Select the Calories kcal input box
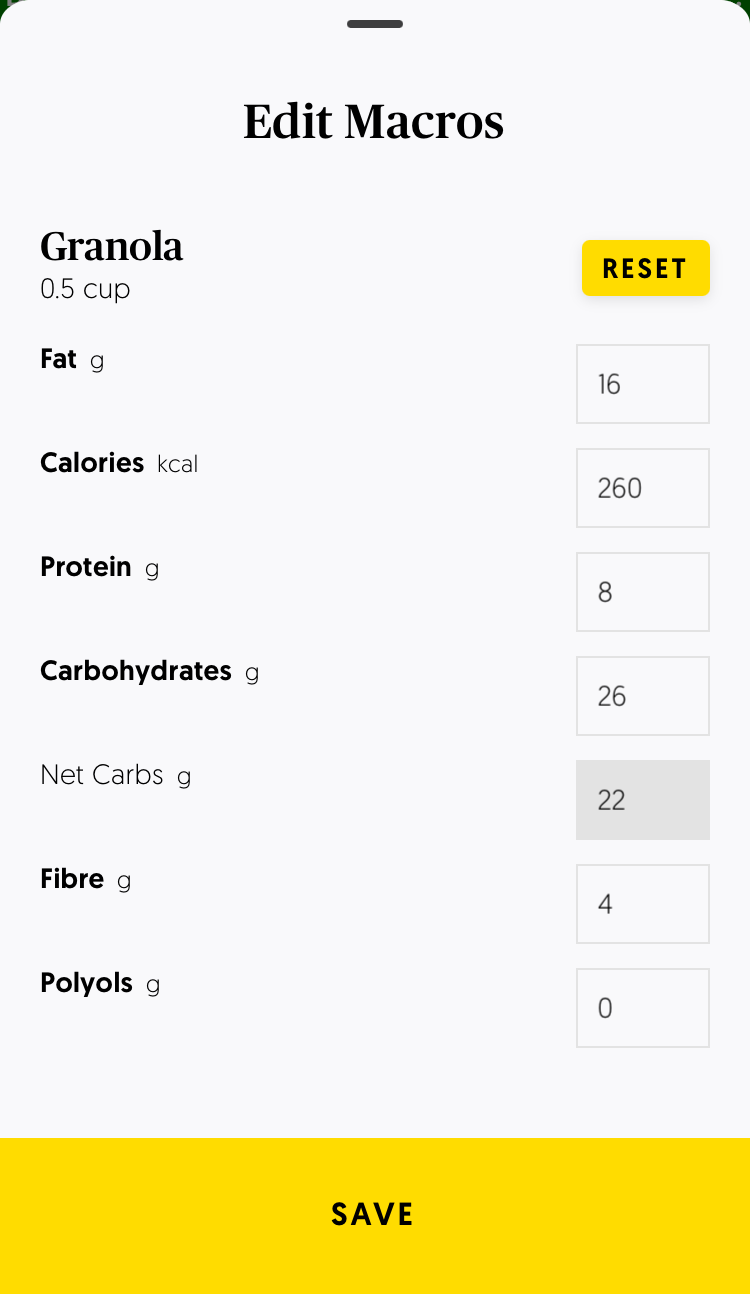 [x=643, y=488]
